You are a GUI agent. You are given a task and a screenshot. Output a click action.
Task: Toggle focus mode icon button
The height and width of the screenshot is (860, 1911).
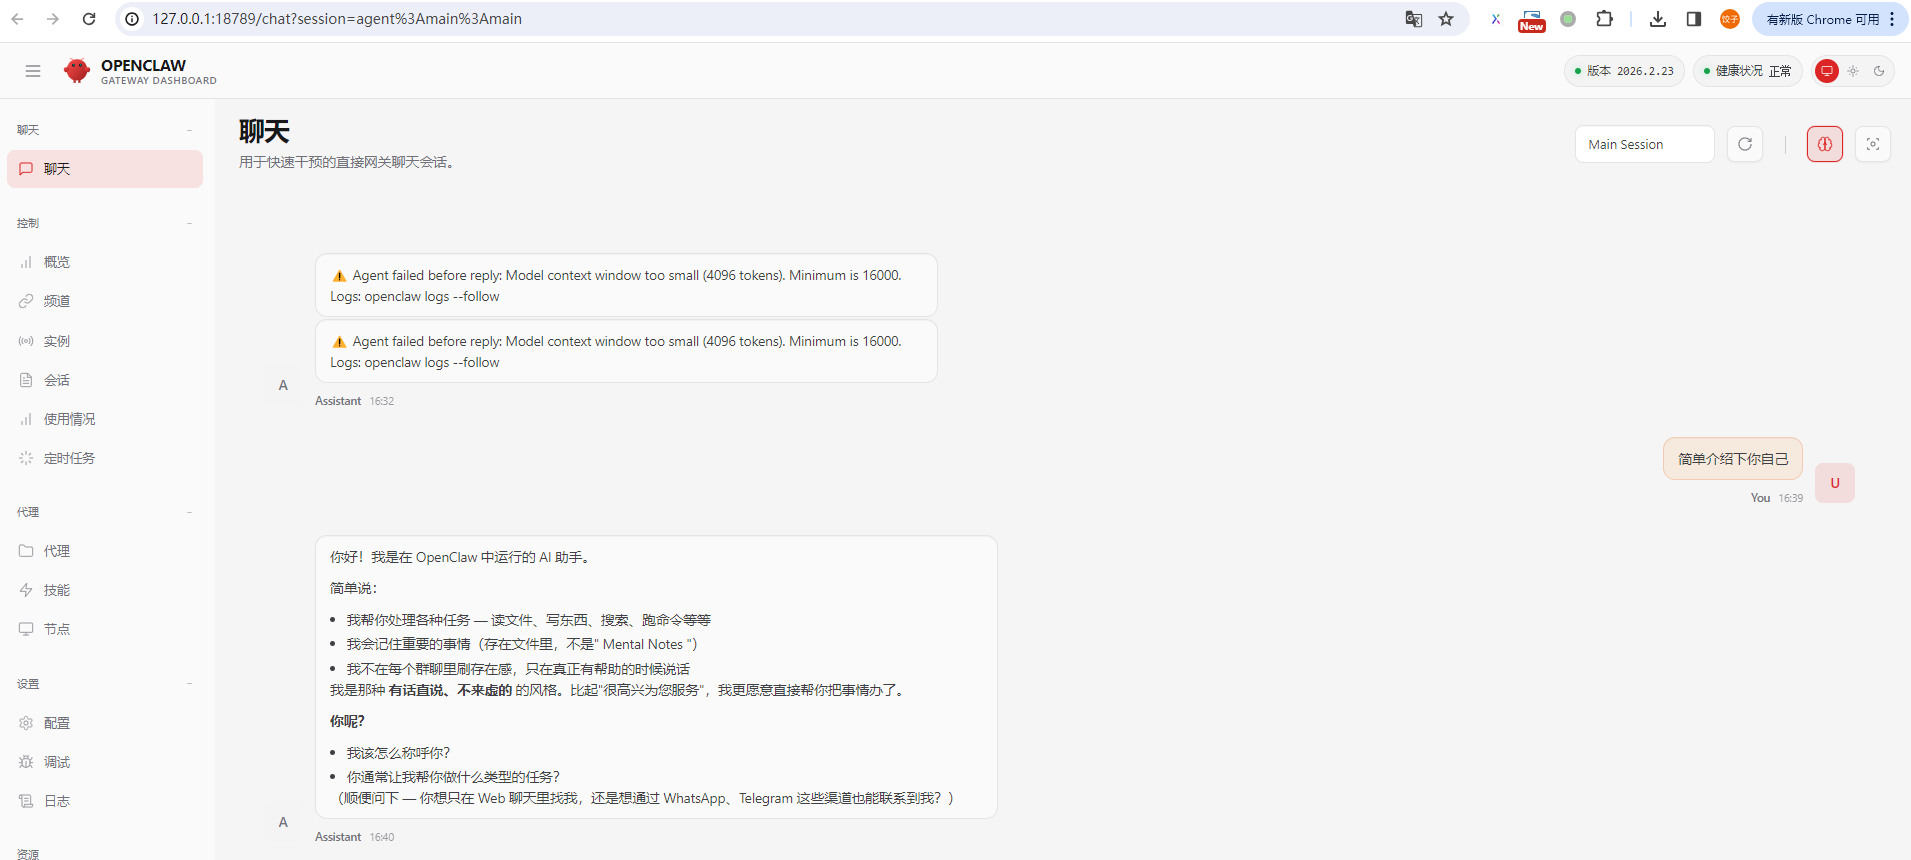(x=1873, y=144)
